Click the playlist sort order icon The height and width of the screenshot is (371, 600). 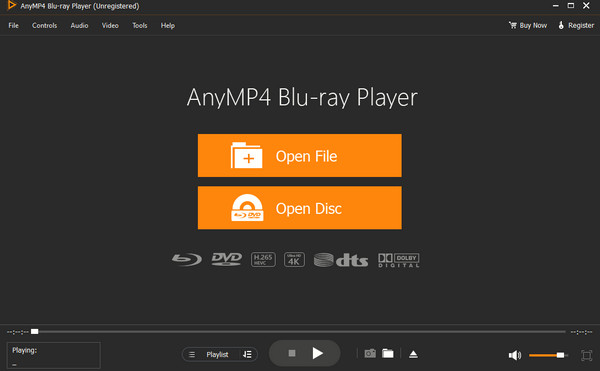point(247,355)
